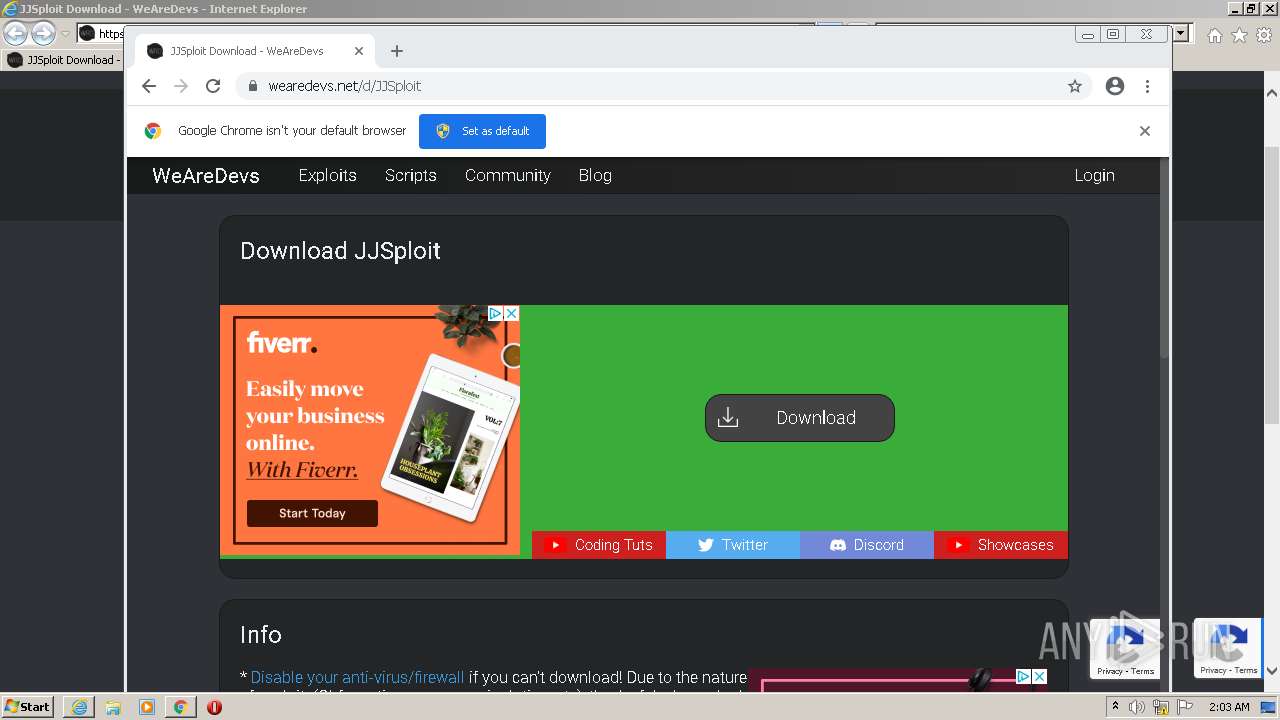The height and width of the screenshot is (720, 1280).
Task: Open the Blog menu item
Action: point(595,175)
